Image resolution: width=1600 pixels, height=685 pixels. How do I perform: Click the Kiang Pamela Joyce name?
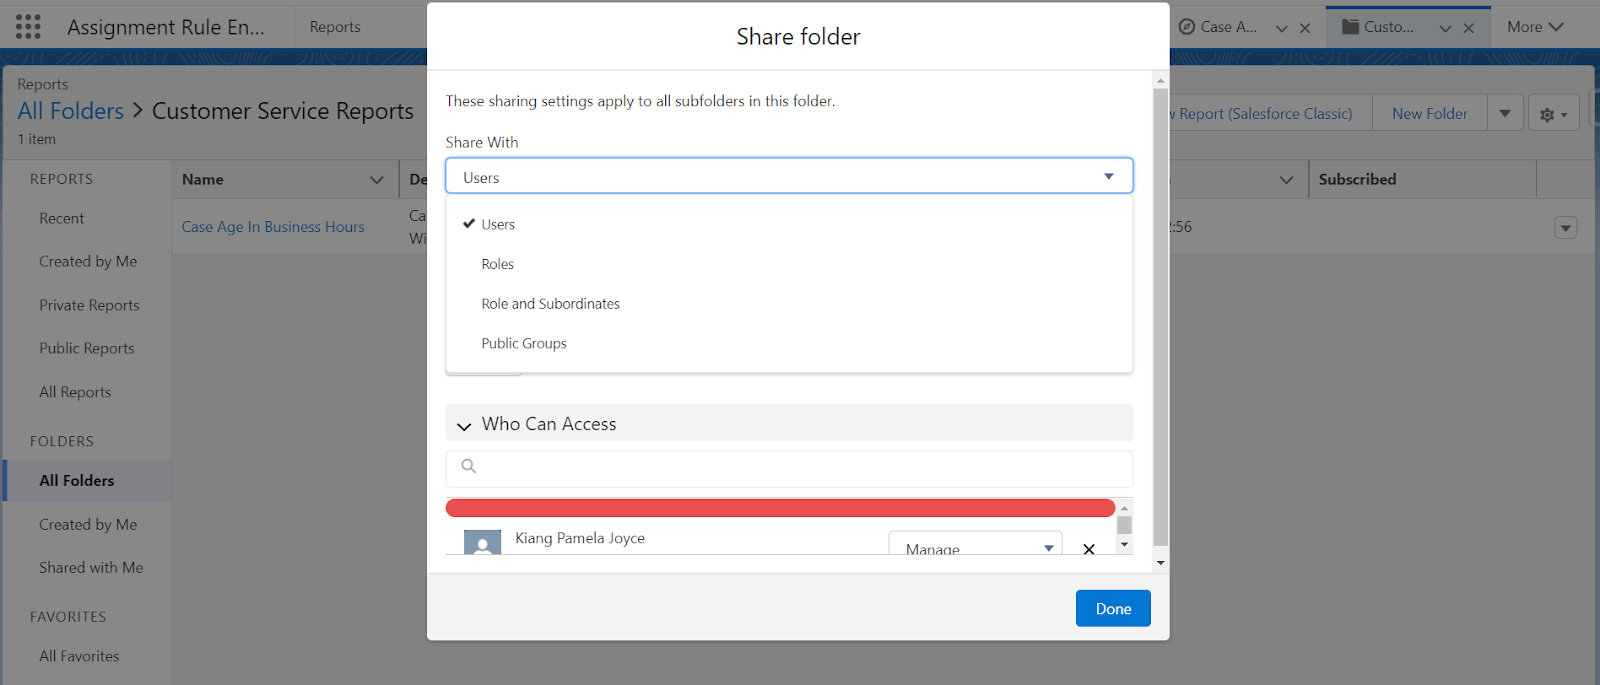coord(580,538)
